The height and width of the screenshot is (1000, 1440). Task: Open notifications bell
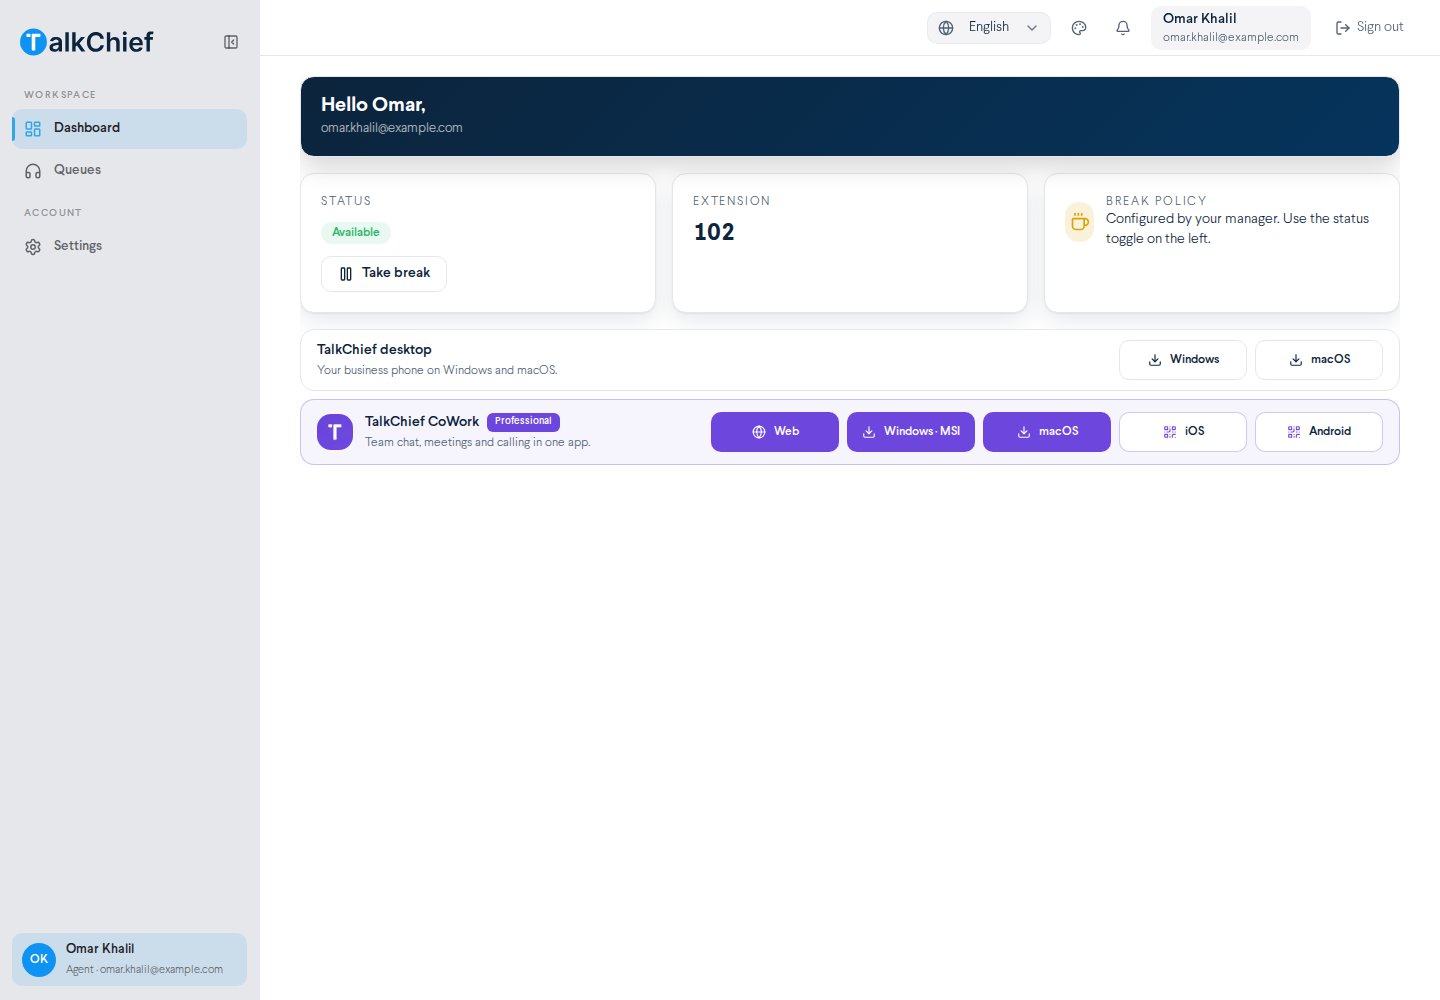(1123, 28)
